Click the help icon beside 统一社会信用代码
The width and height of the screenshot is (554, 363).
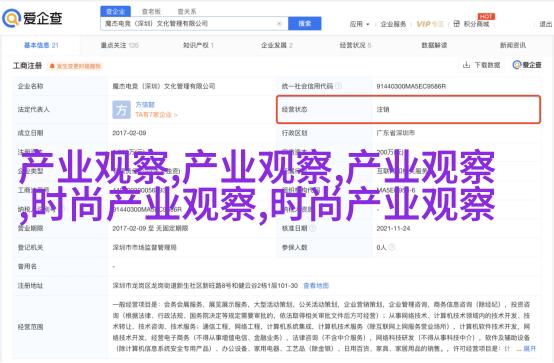[x=338, y=86]
